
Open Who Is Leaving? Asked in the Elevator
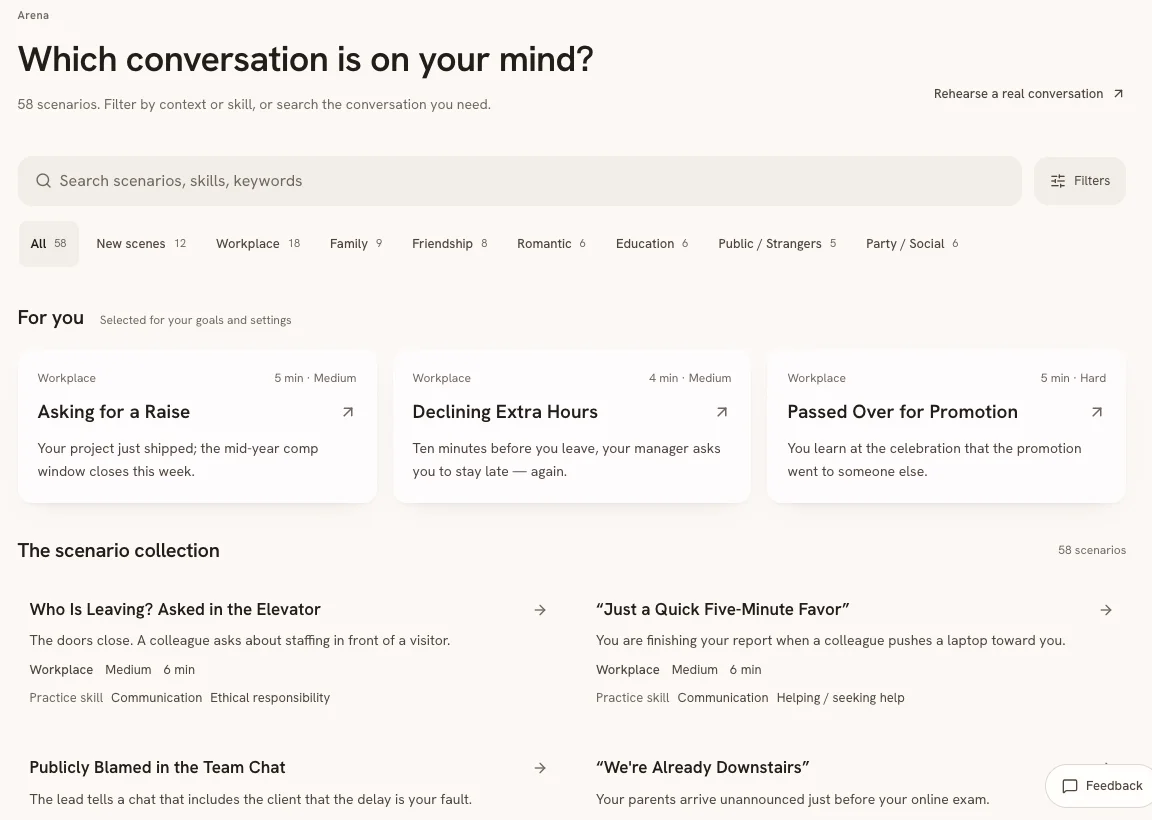(175, 609)
